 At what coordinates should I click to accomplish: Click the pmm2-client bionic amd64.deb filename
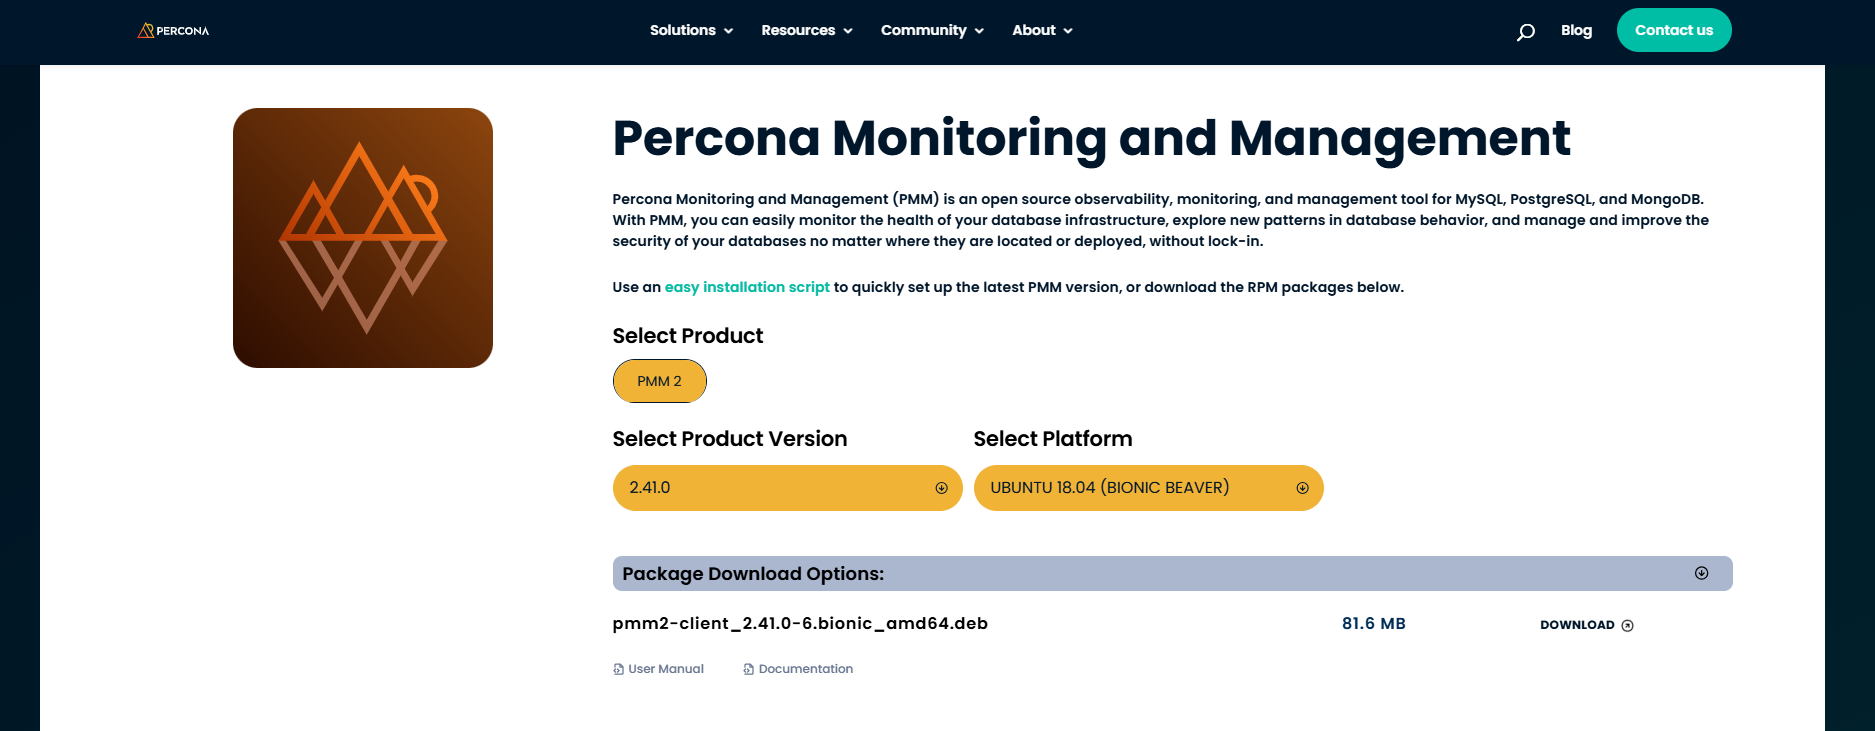tap(800, 624)
